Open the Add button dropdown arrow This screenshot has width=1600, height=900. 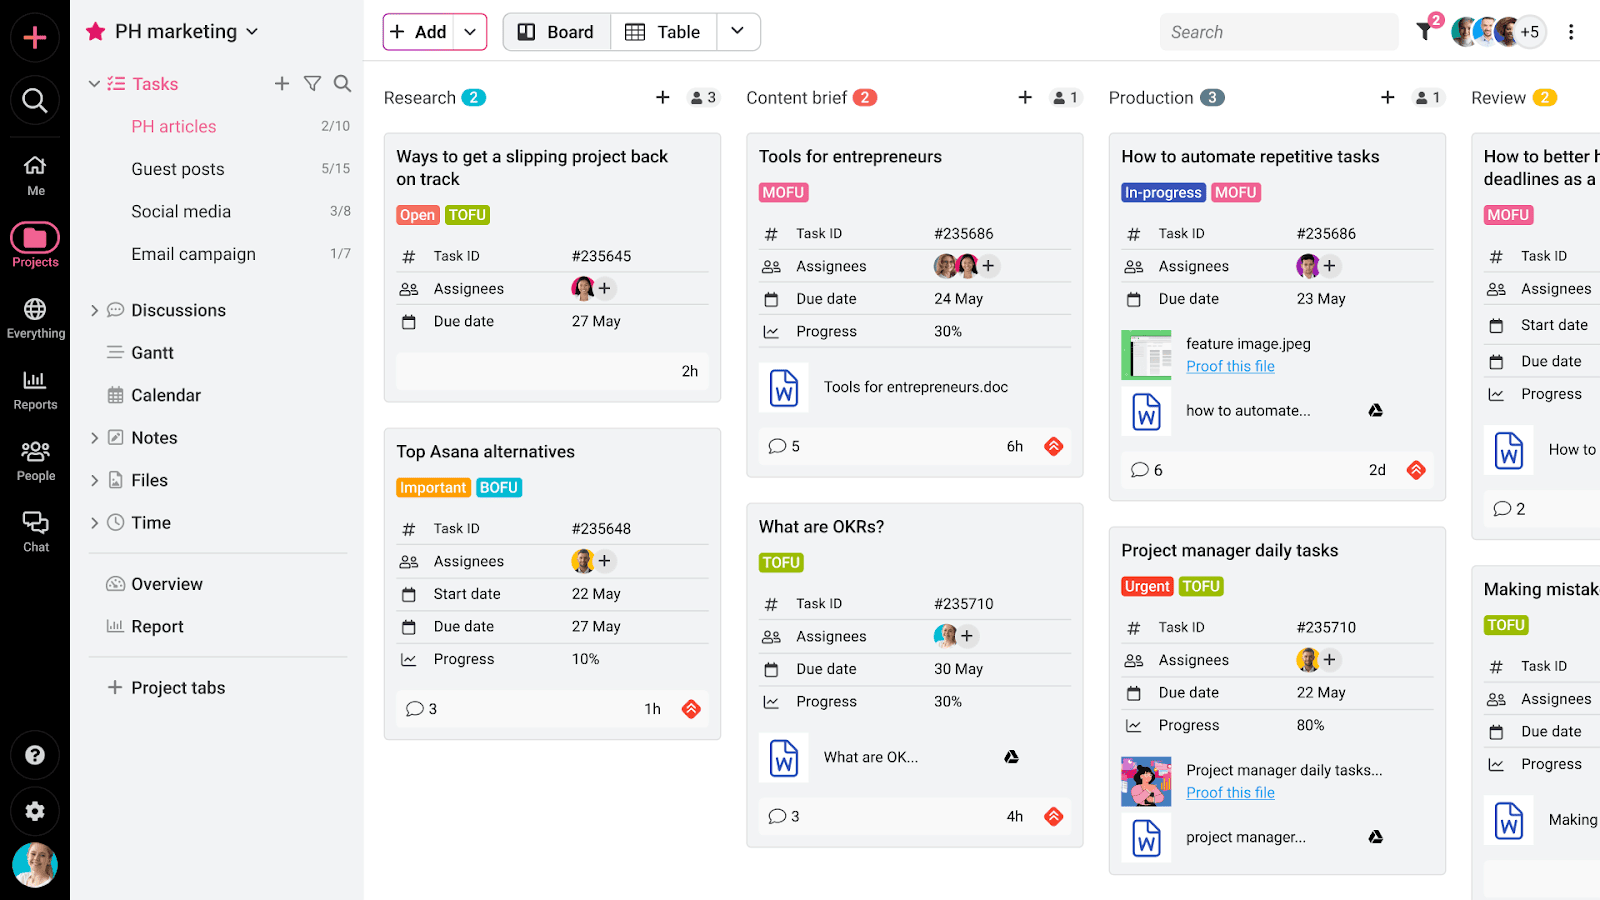click(x=469, y=31)
